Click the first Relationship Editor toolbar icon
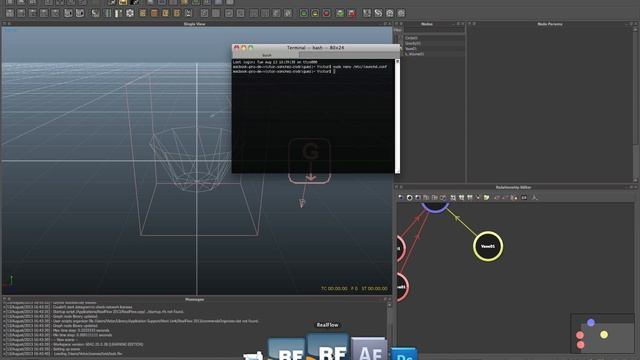 (401, 198)
